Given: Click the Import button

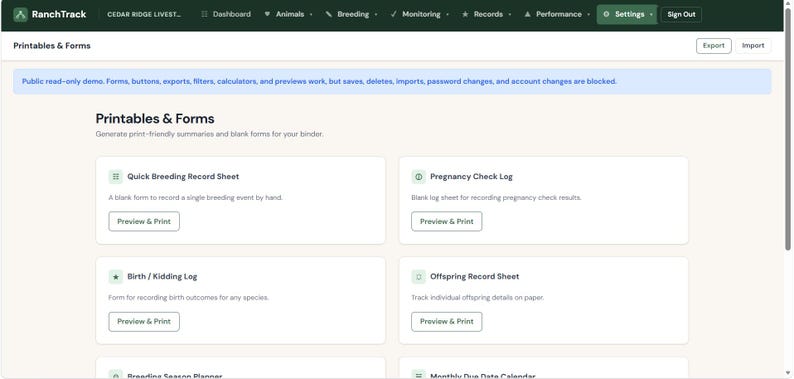Looking at the screenshot, I should [753, 46].
